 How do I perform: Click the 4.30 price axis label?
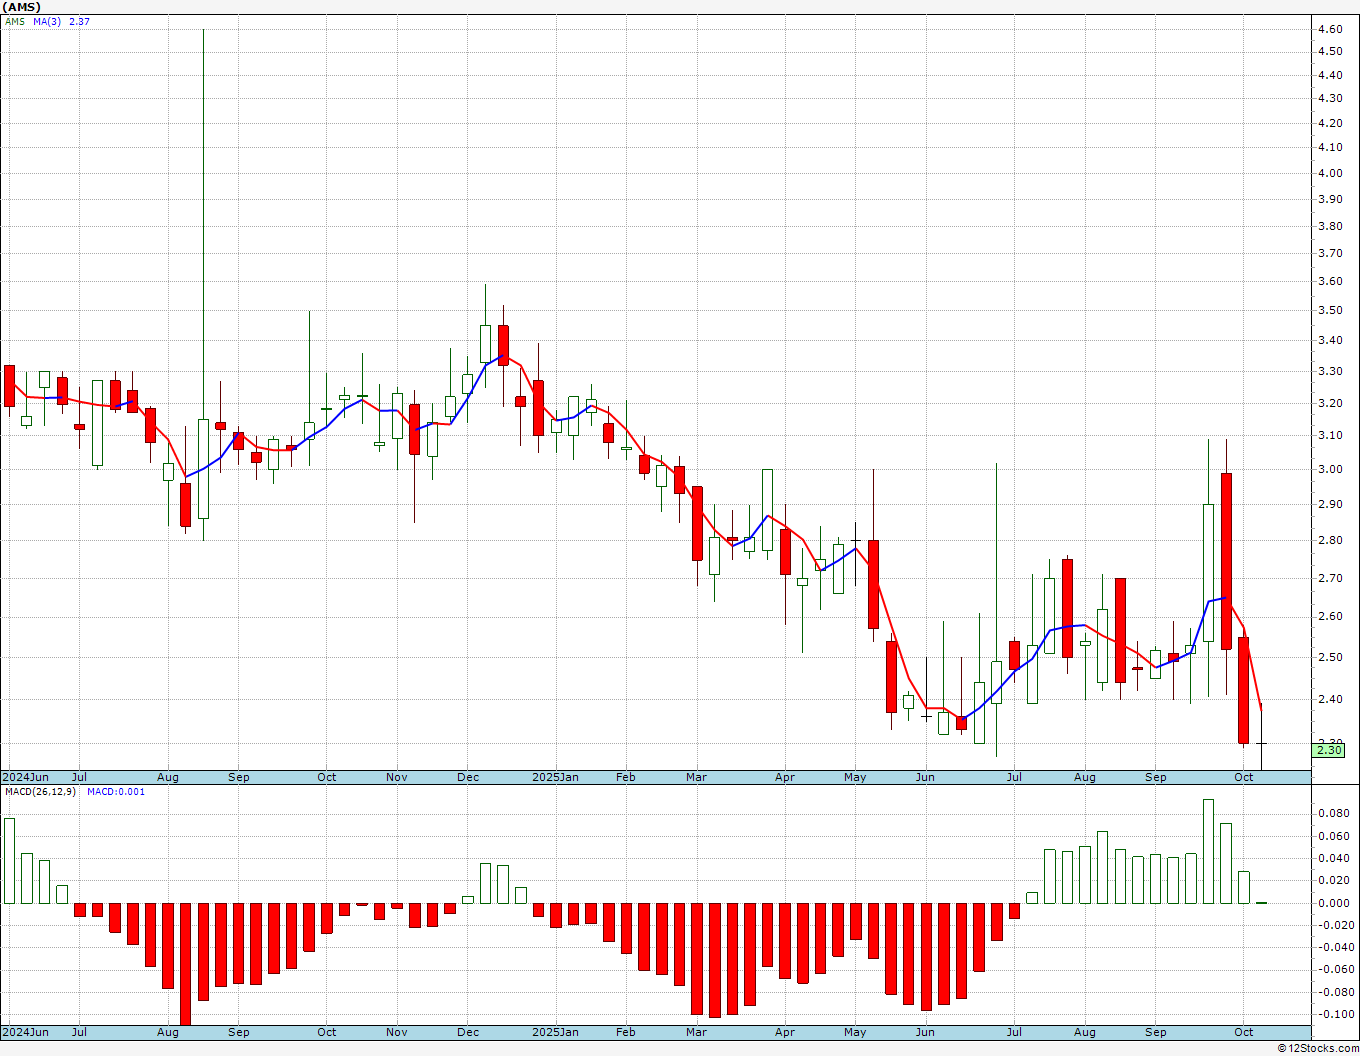tap(1330, 99)
